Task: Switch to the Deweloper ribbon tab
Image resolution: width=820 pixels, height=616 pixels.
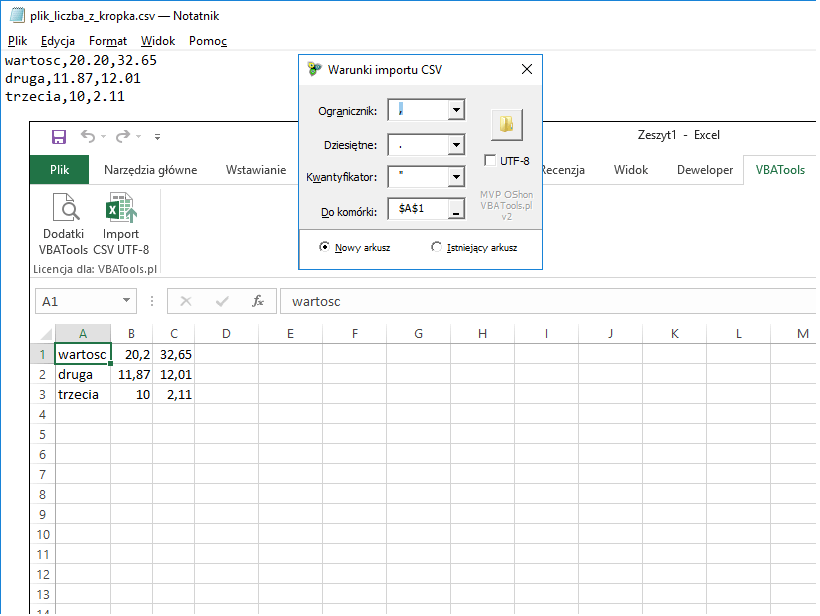Action: click(x=705, y=170)
